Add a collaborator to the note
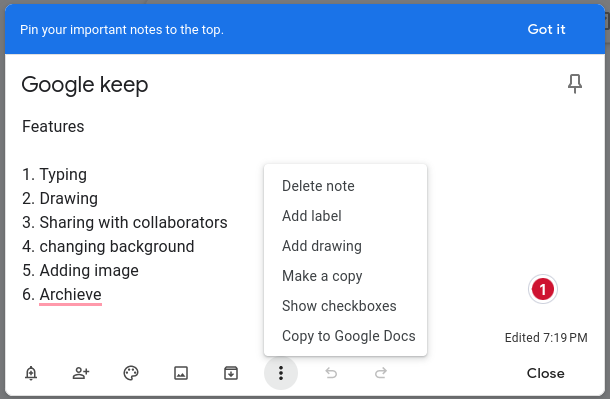This screenshot has width=610, height=399. (x=81, y=373)
